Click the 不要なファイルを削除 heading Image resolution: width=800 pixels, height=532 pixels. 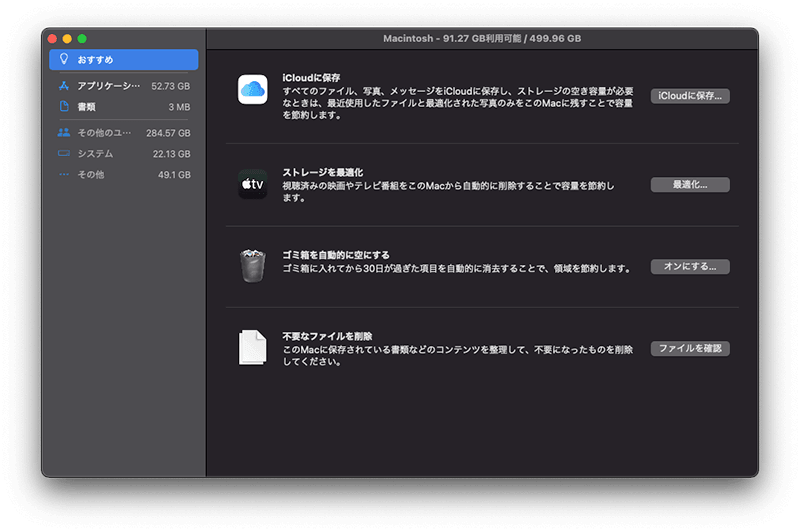327,336
